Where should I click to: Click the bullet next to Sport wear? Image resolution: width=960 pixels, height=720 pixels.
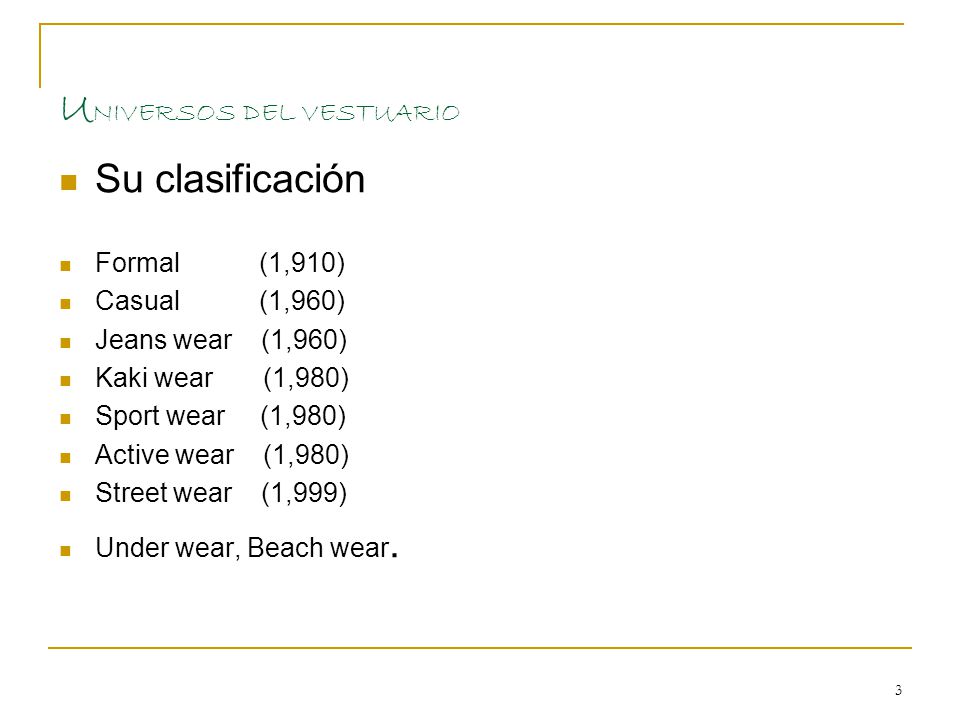66,419
